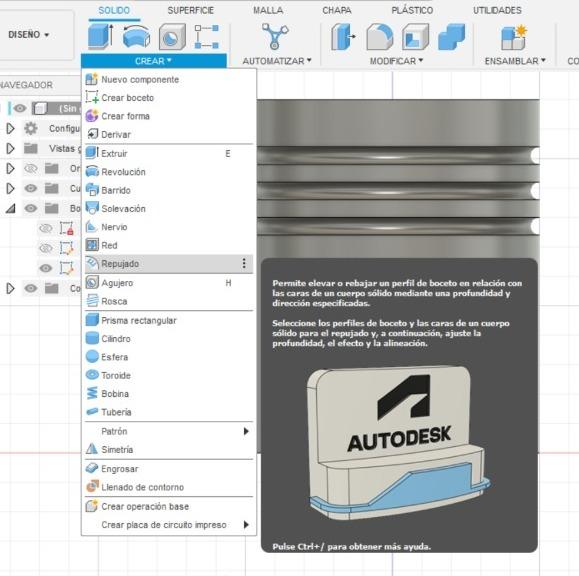The image size is (579, 576).
Task: Choose Crear operación base
Action: 169,507
